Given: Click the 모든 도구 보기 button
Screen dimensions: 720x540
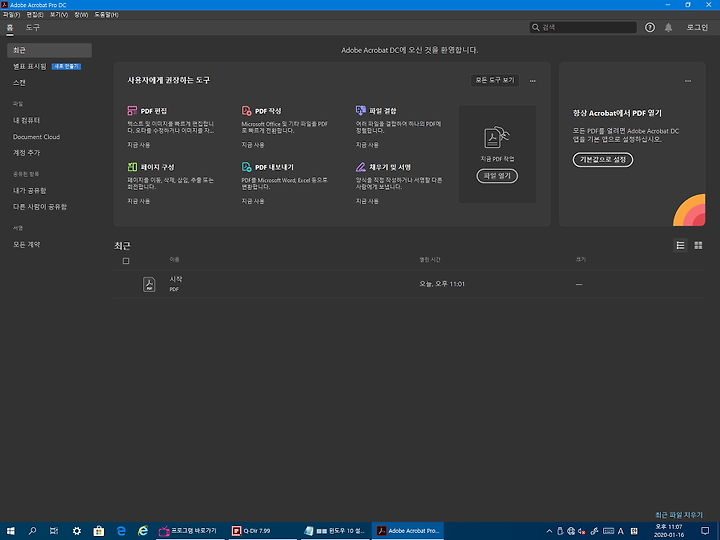Looking at the screenshot, I should (x=495, y=80).
